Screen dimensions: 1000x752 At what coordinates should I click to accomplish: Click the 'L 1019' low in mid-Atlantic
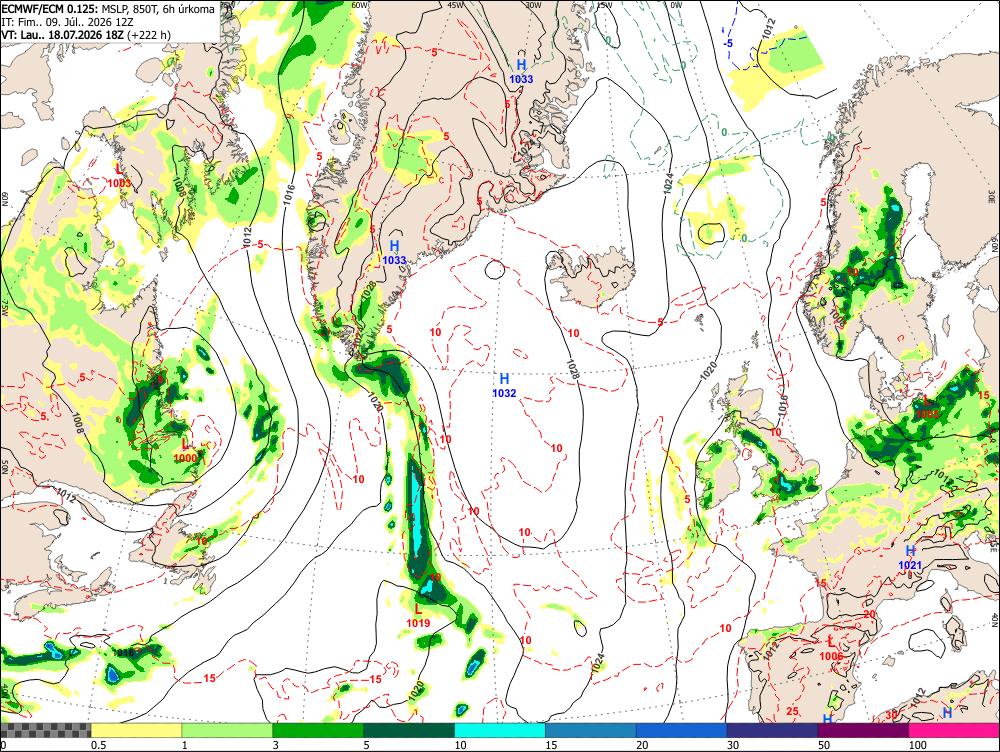[x=418, y=616]
